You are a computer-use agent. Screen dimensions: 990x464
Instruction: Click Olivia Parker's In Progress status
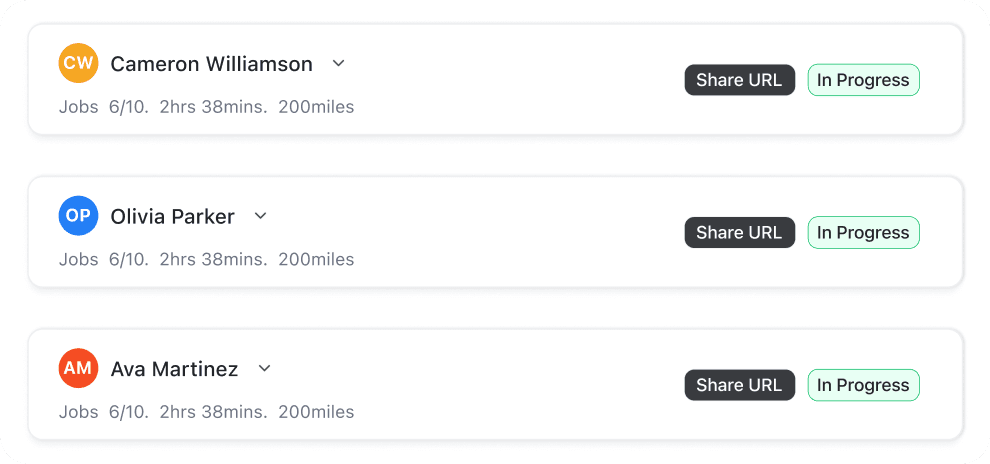pyautogui.click(x=863, y=233)
